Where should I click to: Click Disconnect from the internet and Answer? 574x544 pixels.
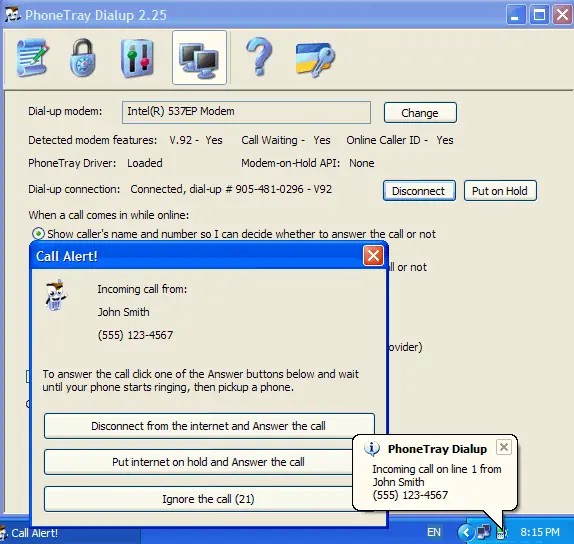point(209,426)
